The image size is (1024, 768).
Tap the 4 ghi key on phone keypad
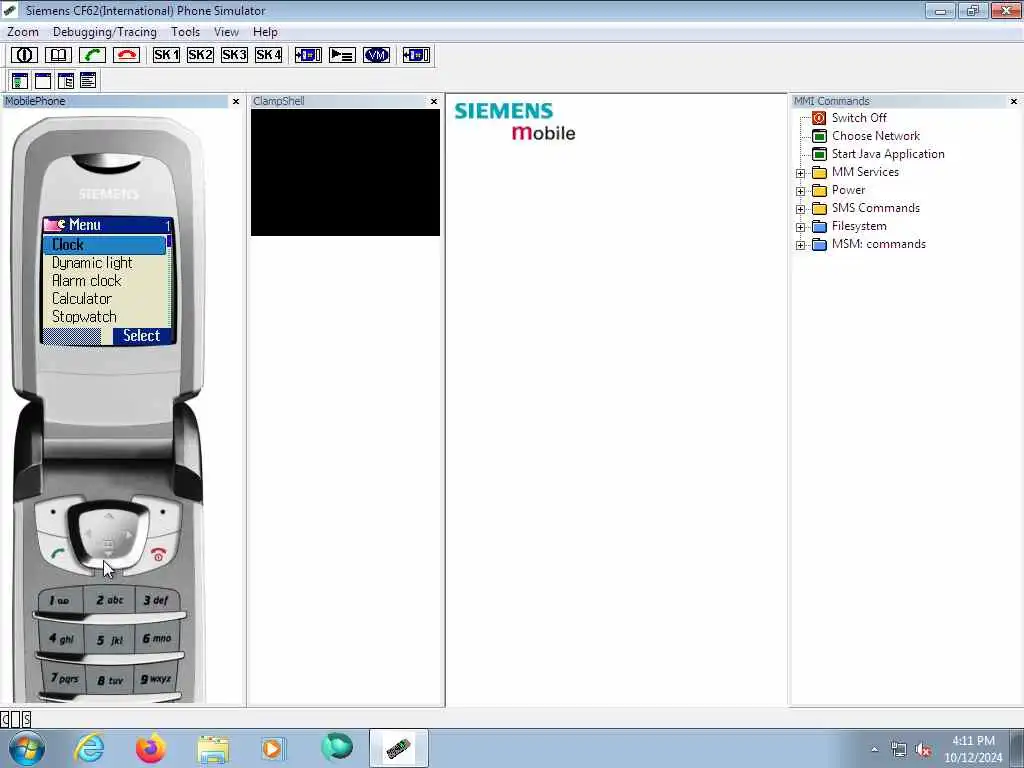point(61,639)
